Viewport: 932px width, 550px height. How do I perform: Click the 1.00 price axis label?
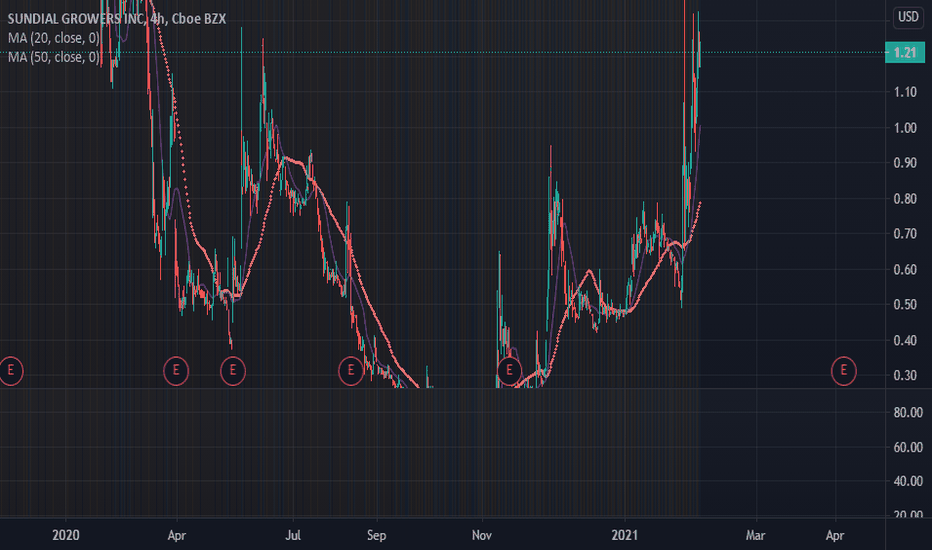click(905, 128)
